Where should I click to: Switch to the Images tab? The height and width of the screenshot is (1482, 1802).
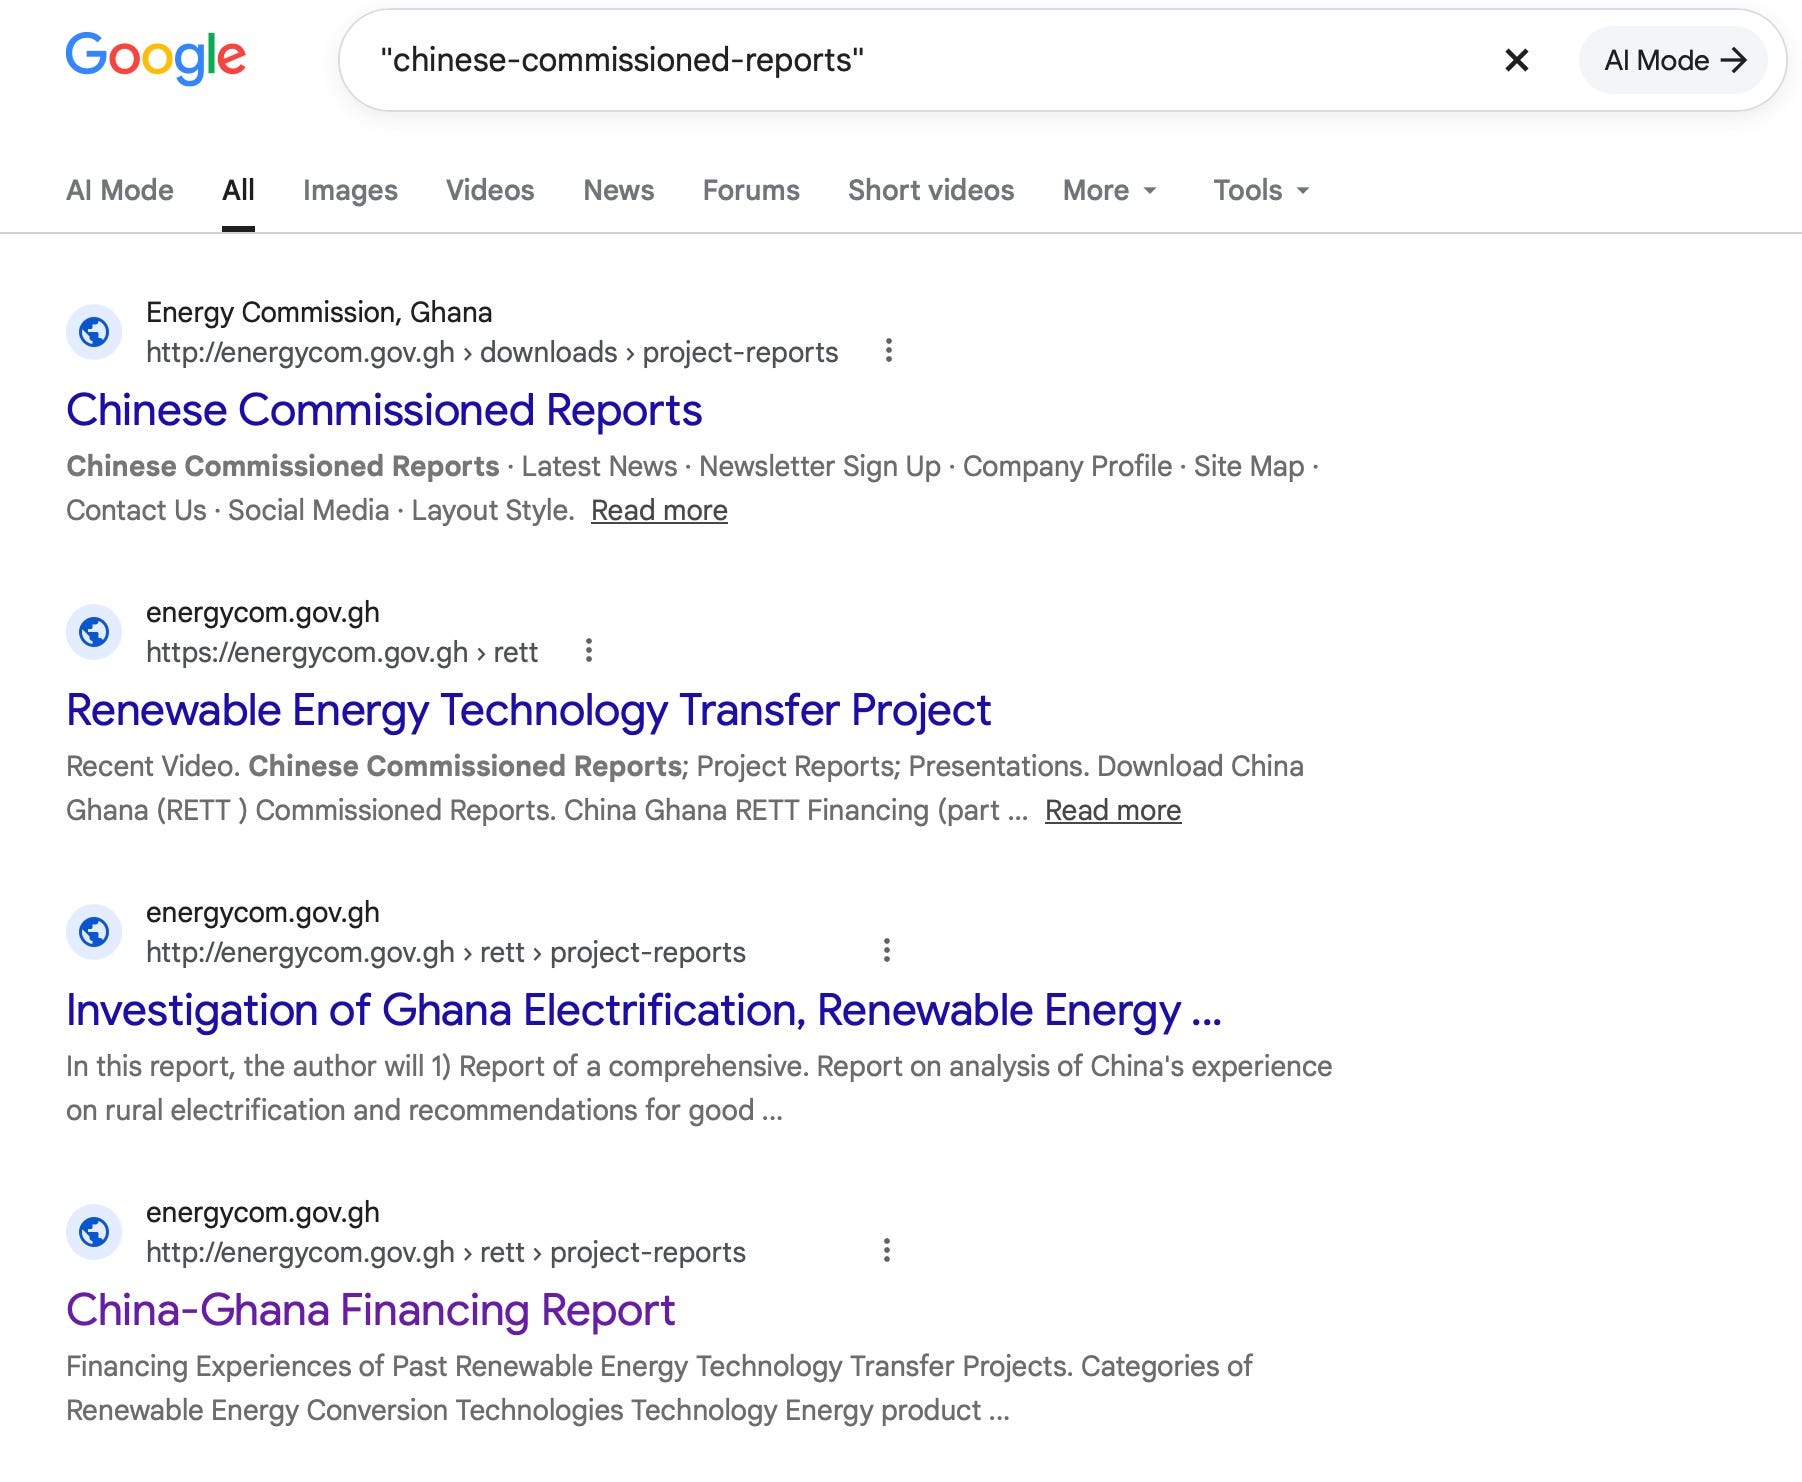(350, 190)
